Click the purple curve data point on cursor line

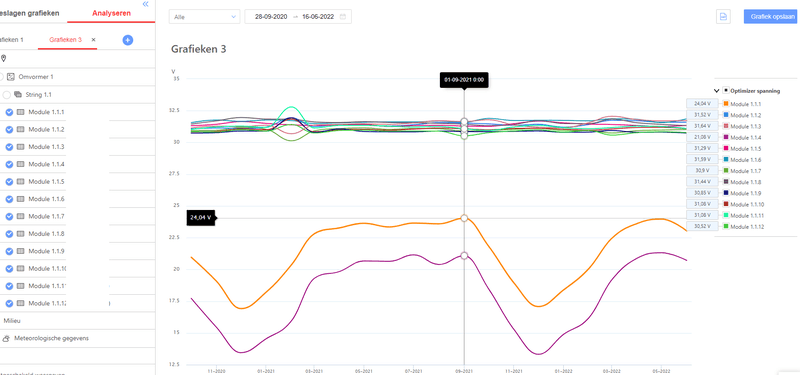[x=464, y=256]
